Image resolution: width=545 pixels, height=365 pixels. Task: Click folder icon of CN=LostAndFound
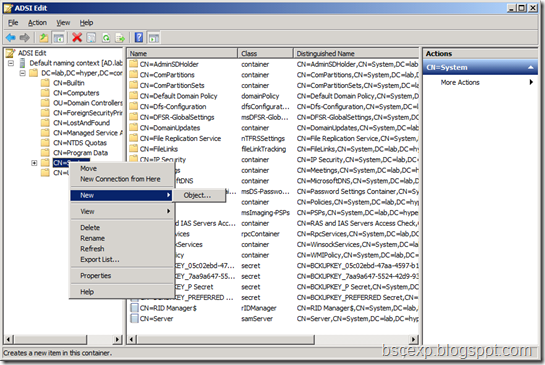(x=45, y=123)
